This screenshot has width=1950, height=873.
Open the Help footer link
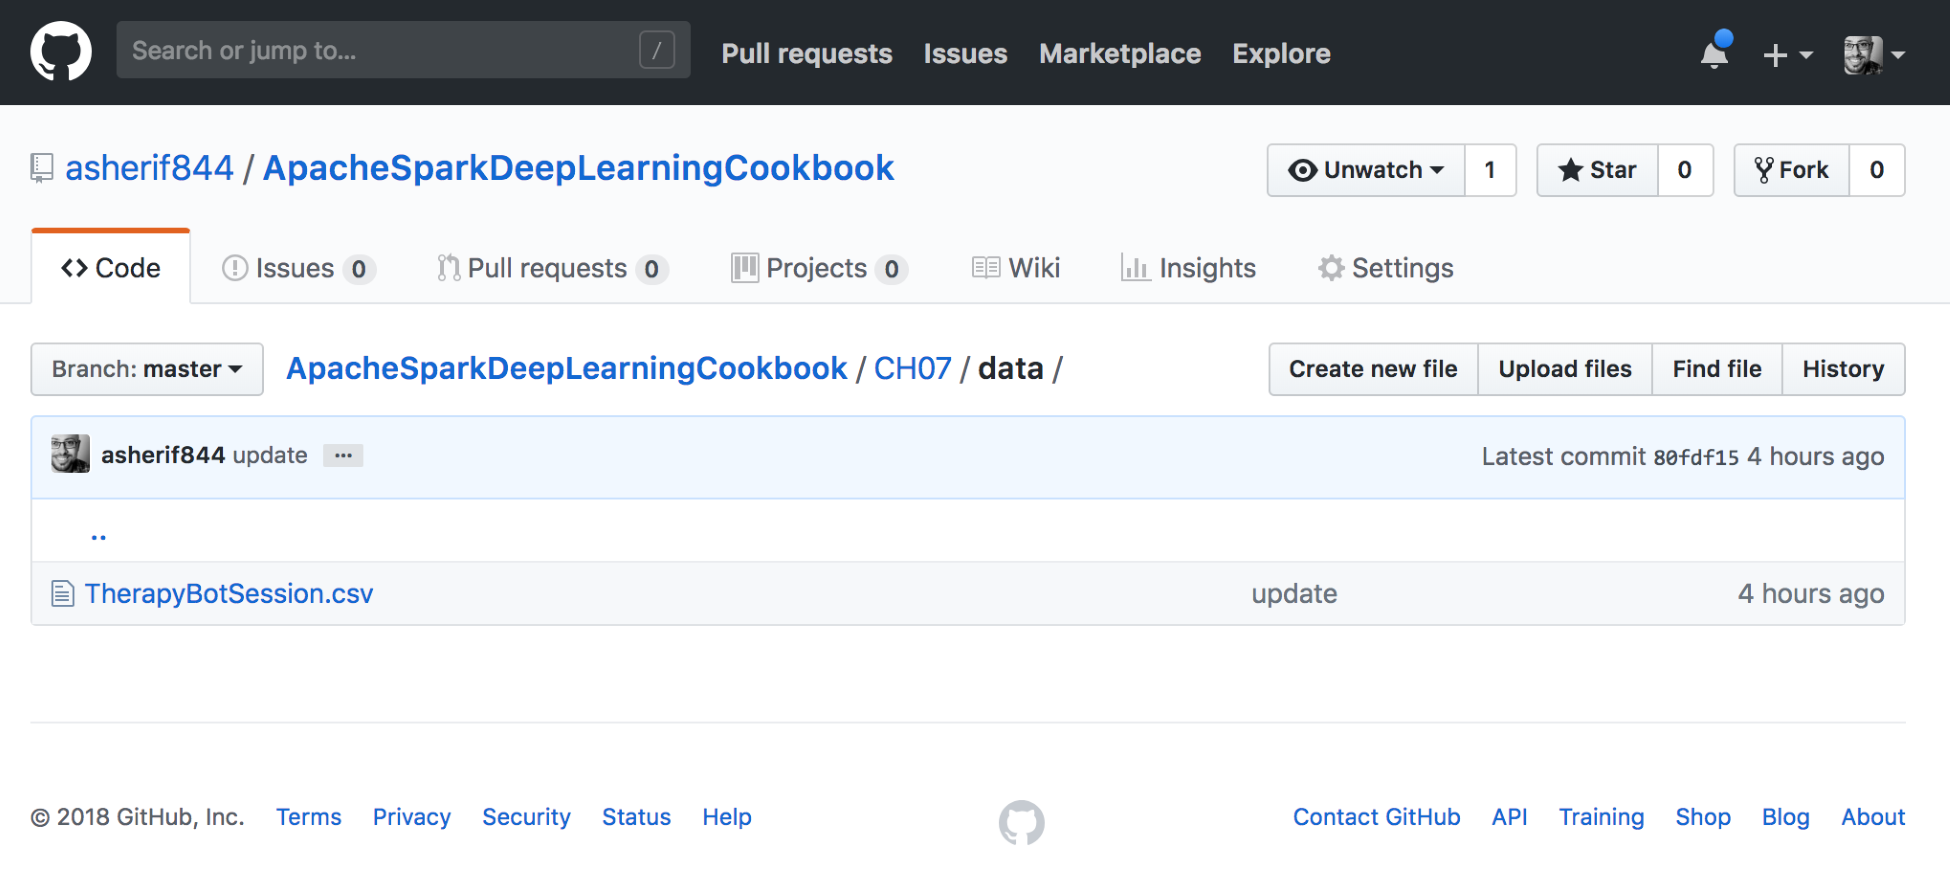[727, 817]
